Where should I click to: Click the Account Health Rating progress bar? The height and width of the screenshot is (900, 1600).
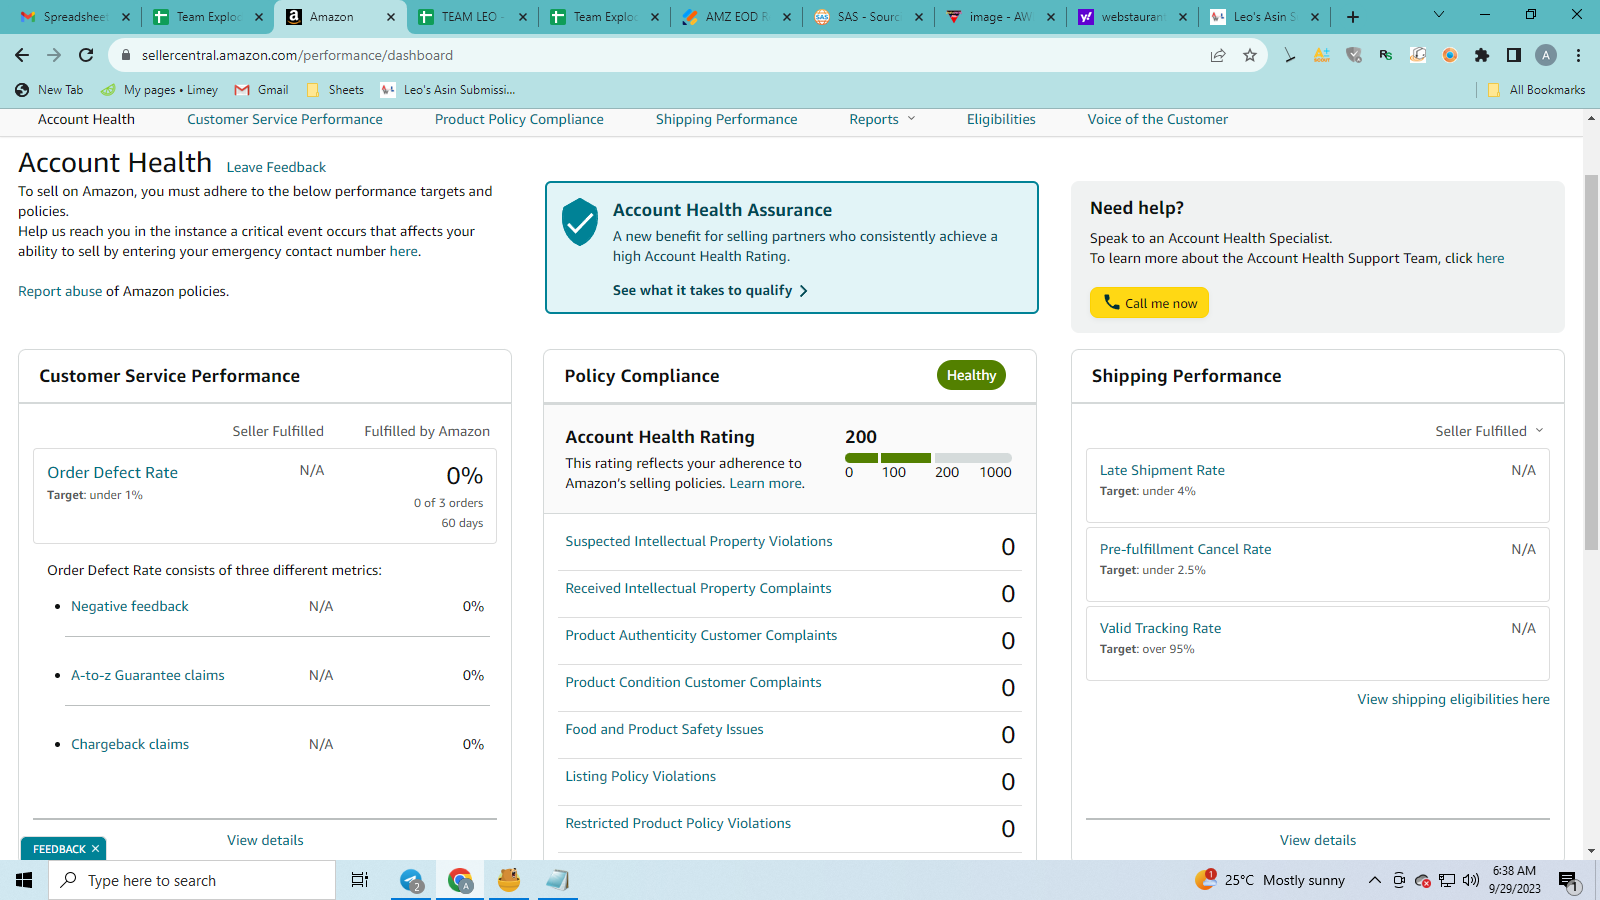click(928, 458)
